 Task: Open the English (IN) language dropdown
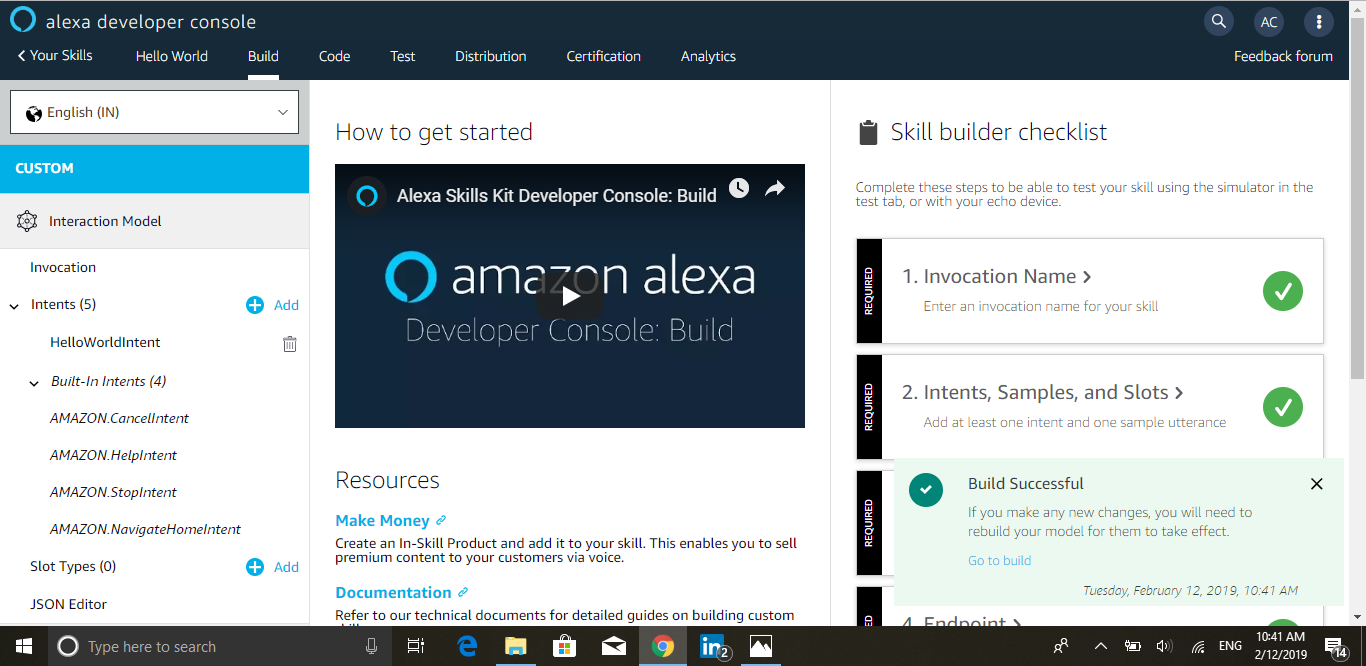tap(154, 111)
